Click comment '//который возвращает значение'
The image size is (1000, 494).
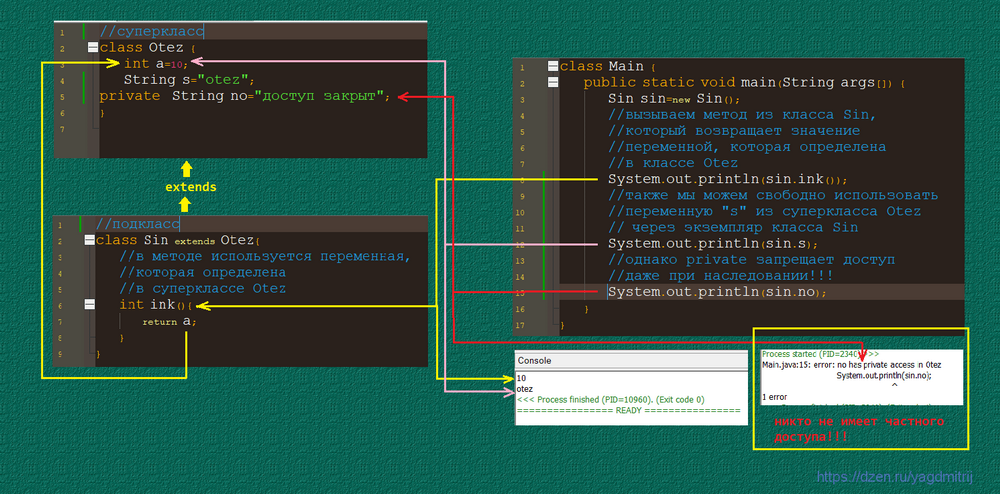point(734,131)
